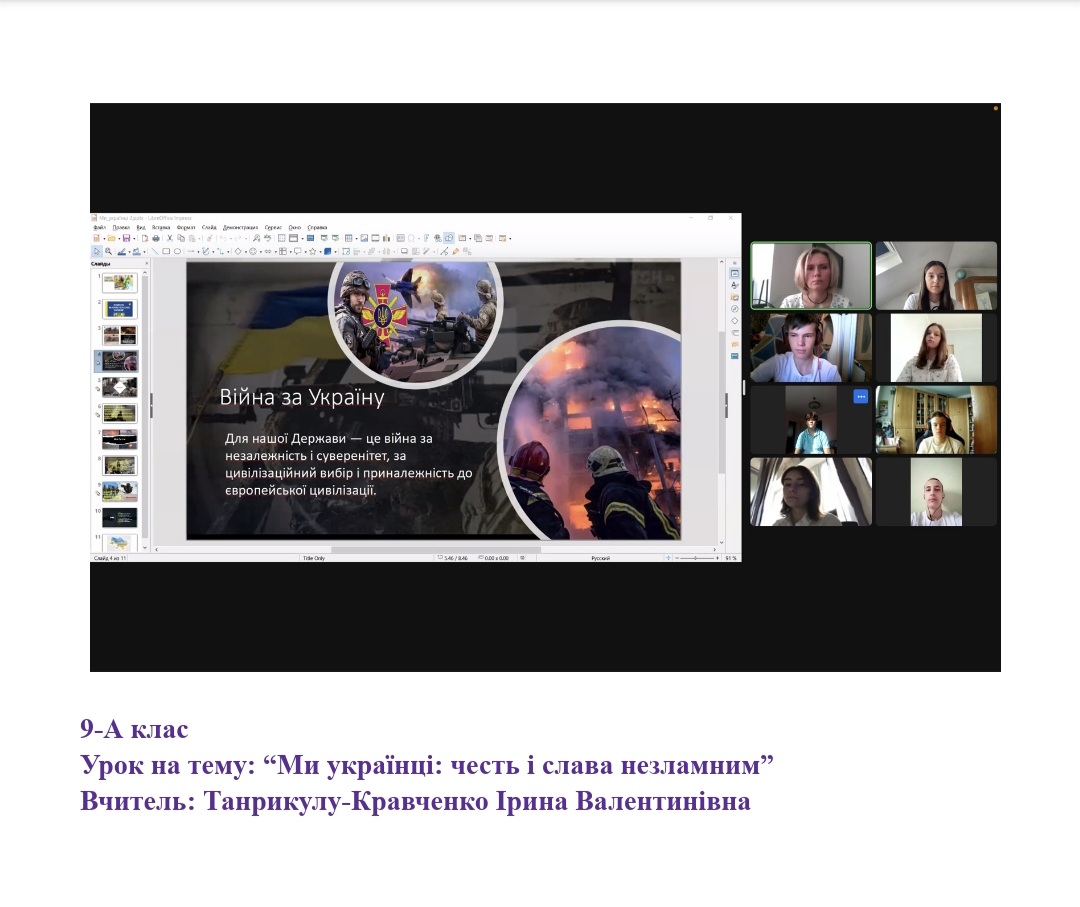
Task: Open the Sidebar Properties deck icon
Action: tap(735, 274)
